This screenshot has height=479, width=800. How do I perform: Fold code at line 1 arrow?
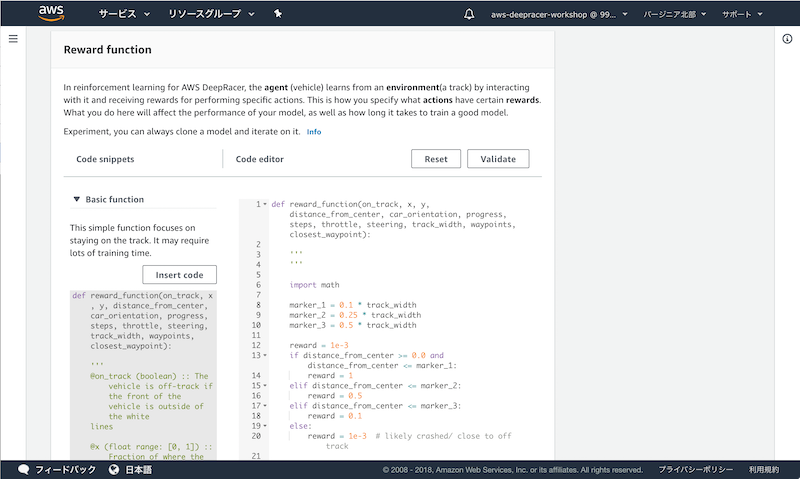point(265,204)
